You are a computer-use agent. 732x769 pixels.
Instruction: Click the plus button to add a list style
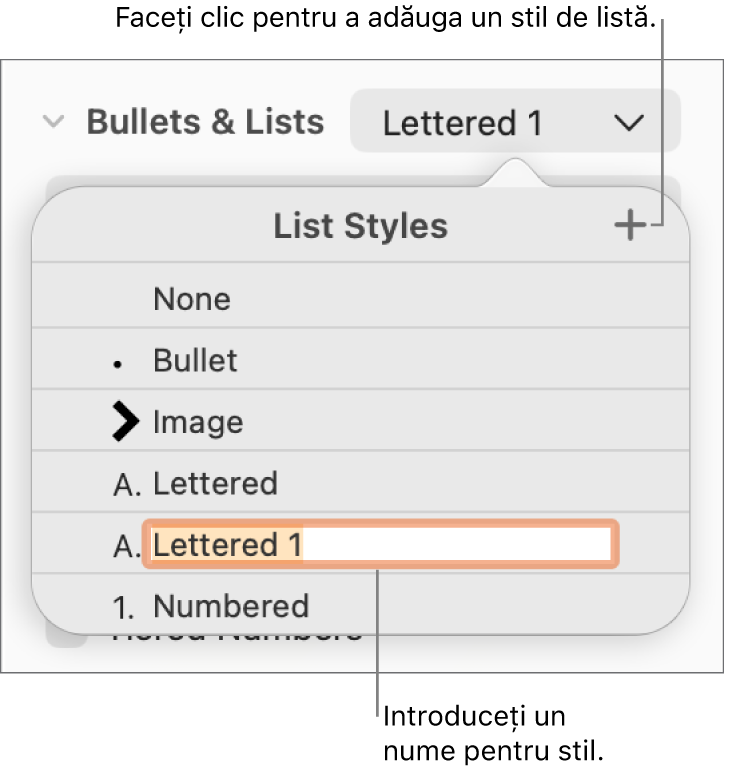pyautogui.click(x=630, y=226)
